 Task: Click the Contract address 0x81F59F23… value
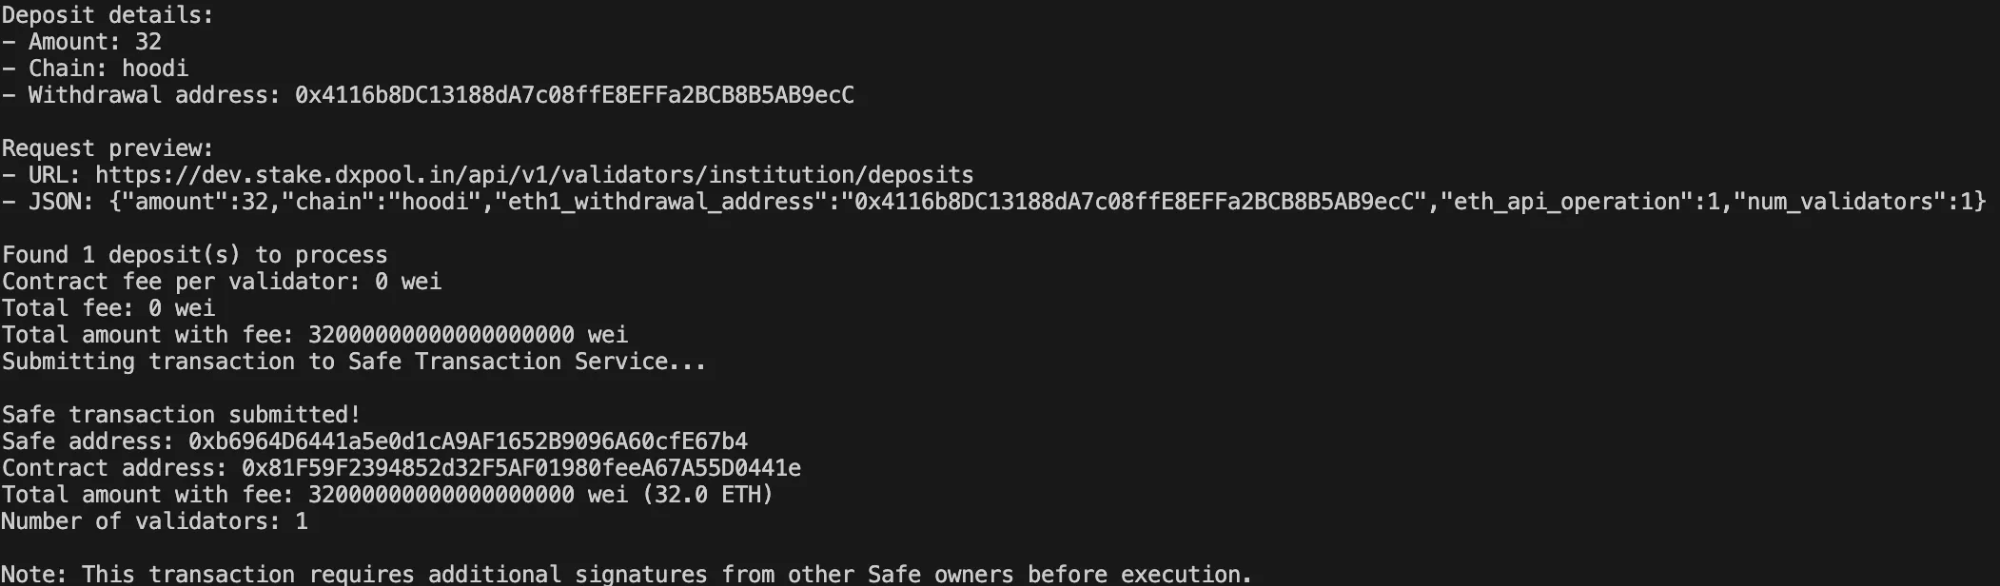coord(521,468)
